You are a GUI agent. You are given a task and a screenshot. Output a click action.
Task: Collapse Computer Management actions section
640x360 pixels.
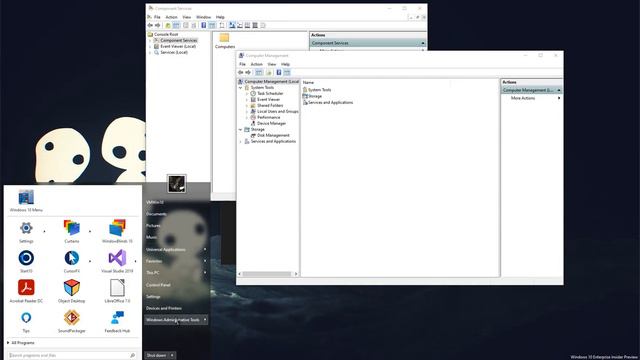click(559, 90)
